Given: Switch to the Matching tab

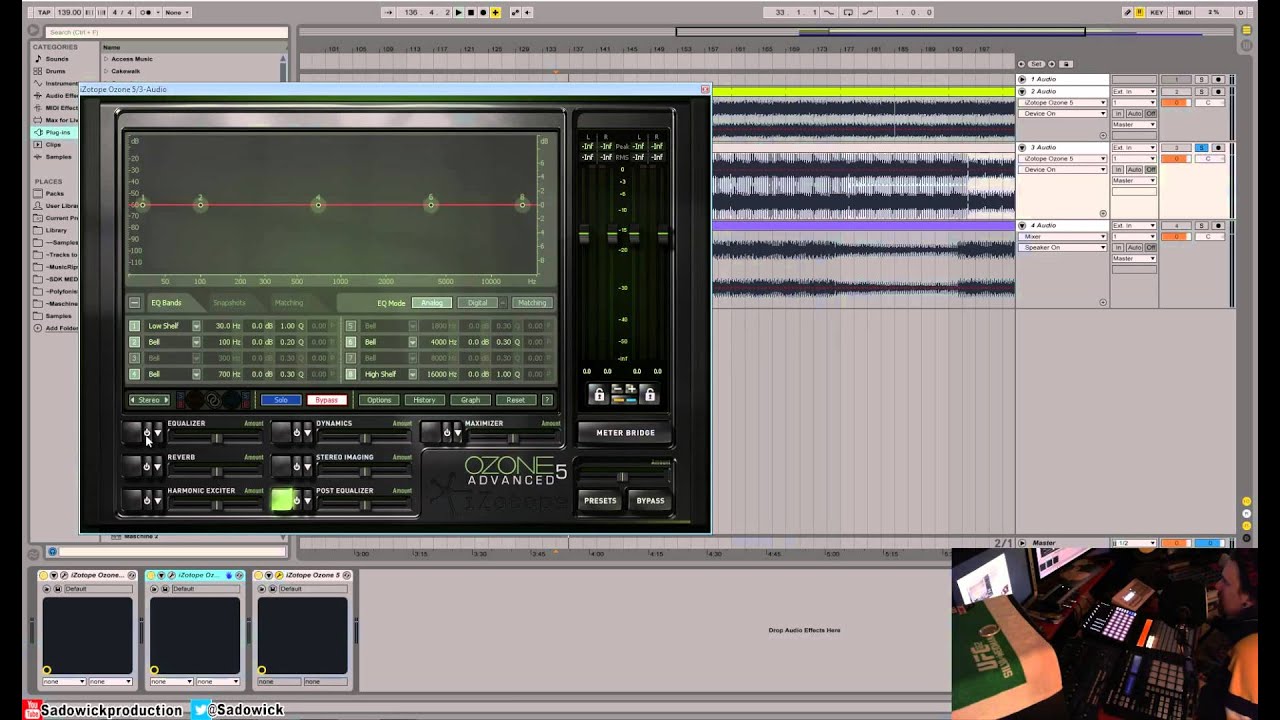Looking at the screenshot, I should pos(288,303).
